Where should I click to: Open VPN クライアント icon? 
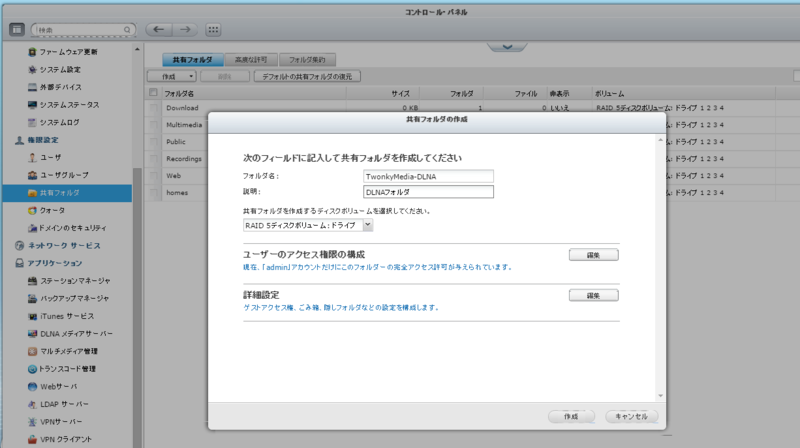click(33, 439)
